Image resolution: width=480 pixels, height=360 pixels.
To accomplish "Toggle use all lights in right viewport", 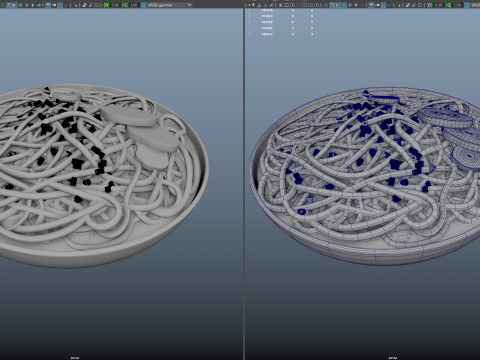I will (x=356, y=5).
